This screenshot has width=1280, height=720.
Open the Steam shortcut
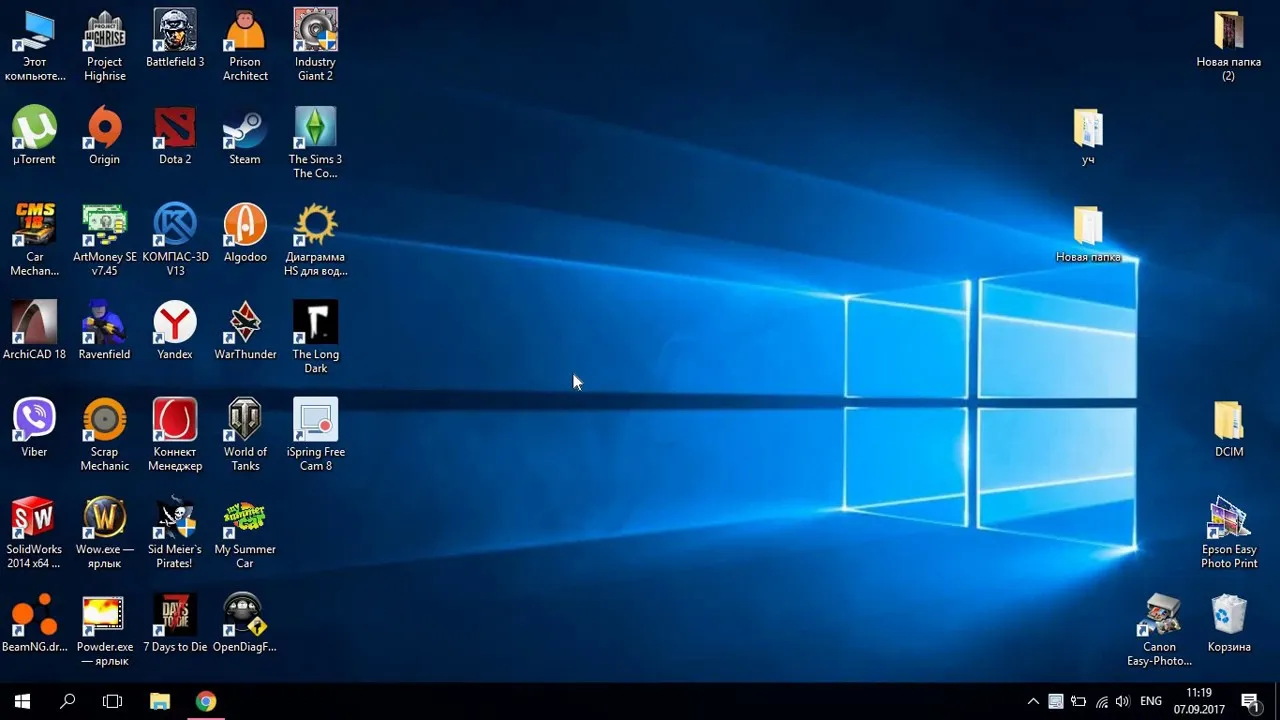tap(245, 137)
